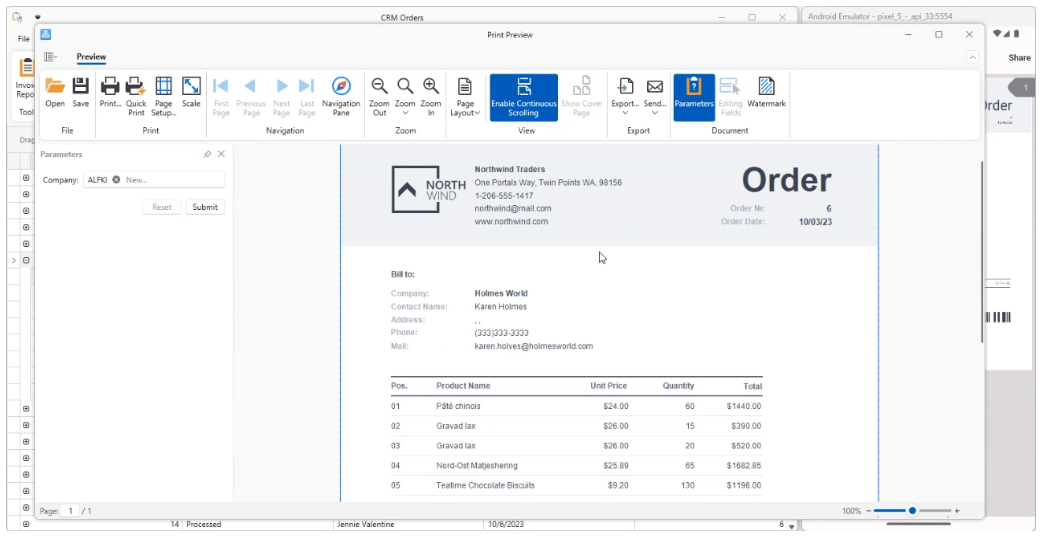
Task: Click Share in the Android Emulator window
Action: point(1019,58)
